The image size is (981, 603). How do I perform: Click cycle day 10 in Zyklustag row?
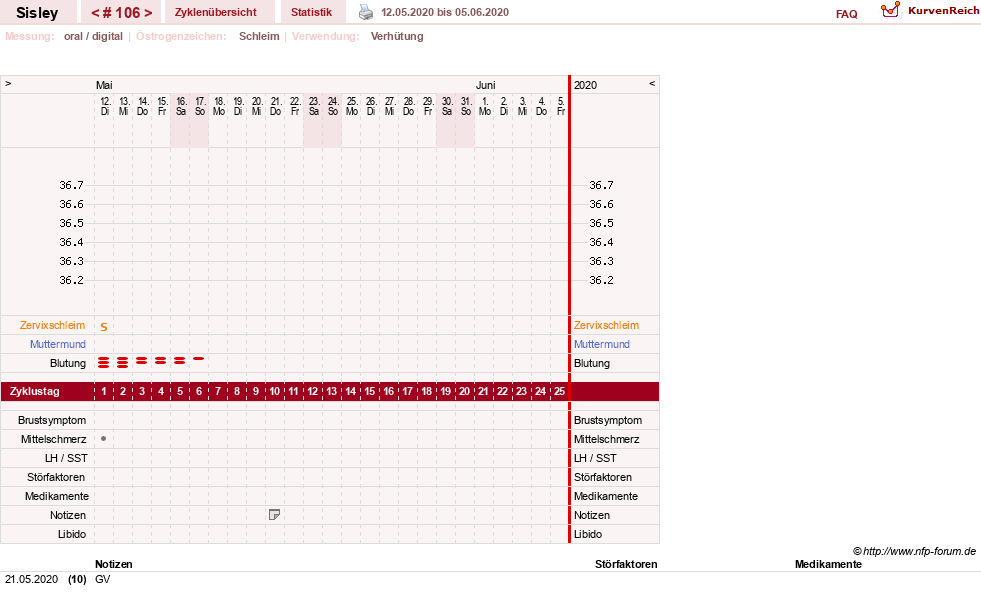[x=275, y=392]
